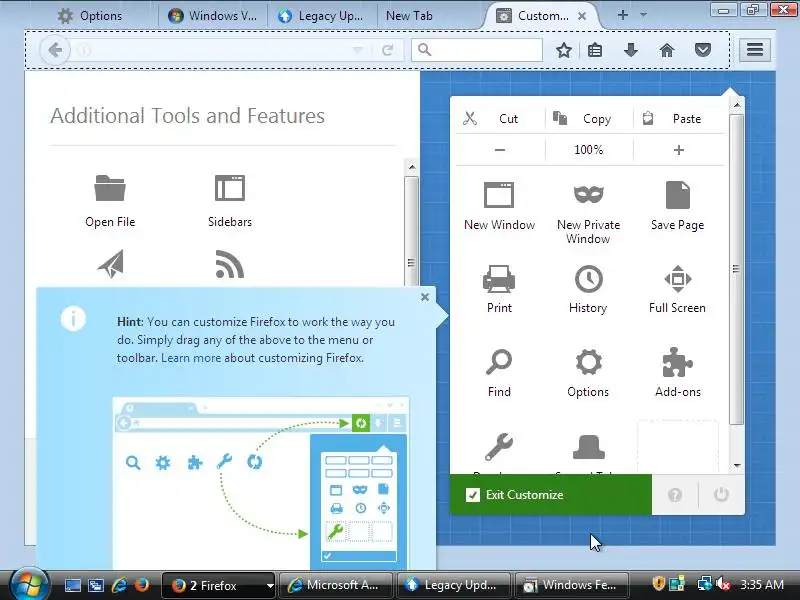Open a new tab with plus button
The image size is (800, 600).
coord(622,15)
